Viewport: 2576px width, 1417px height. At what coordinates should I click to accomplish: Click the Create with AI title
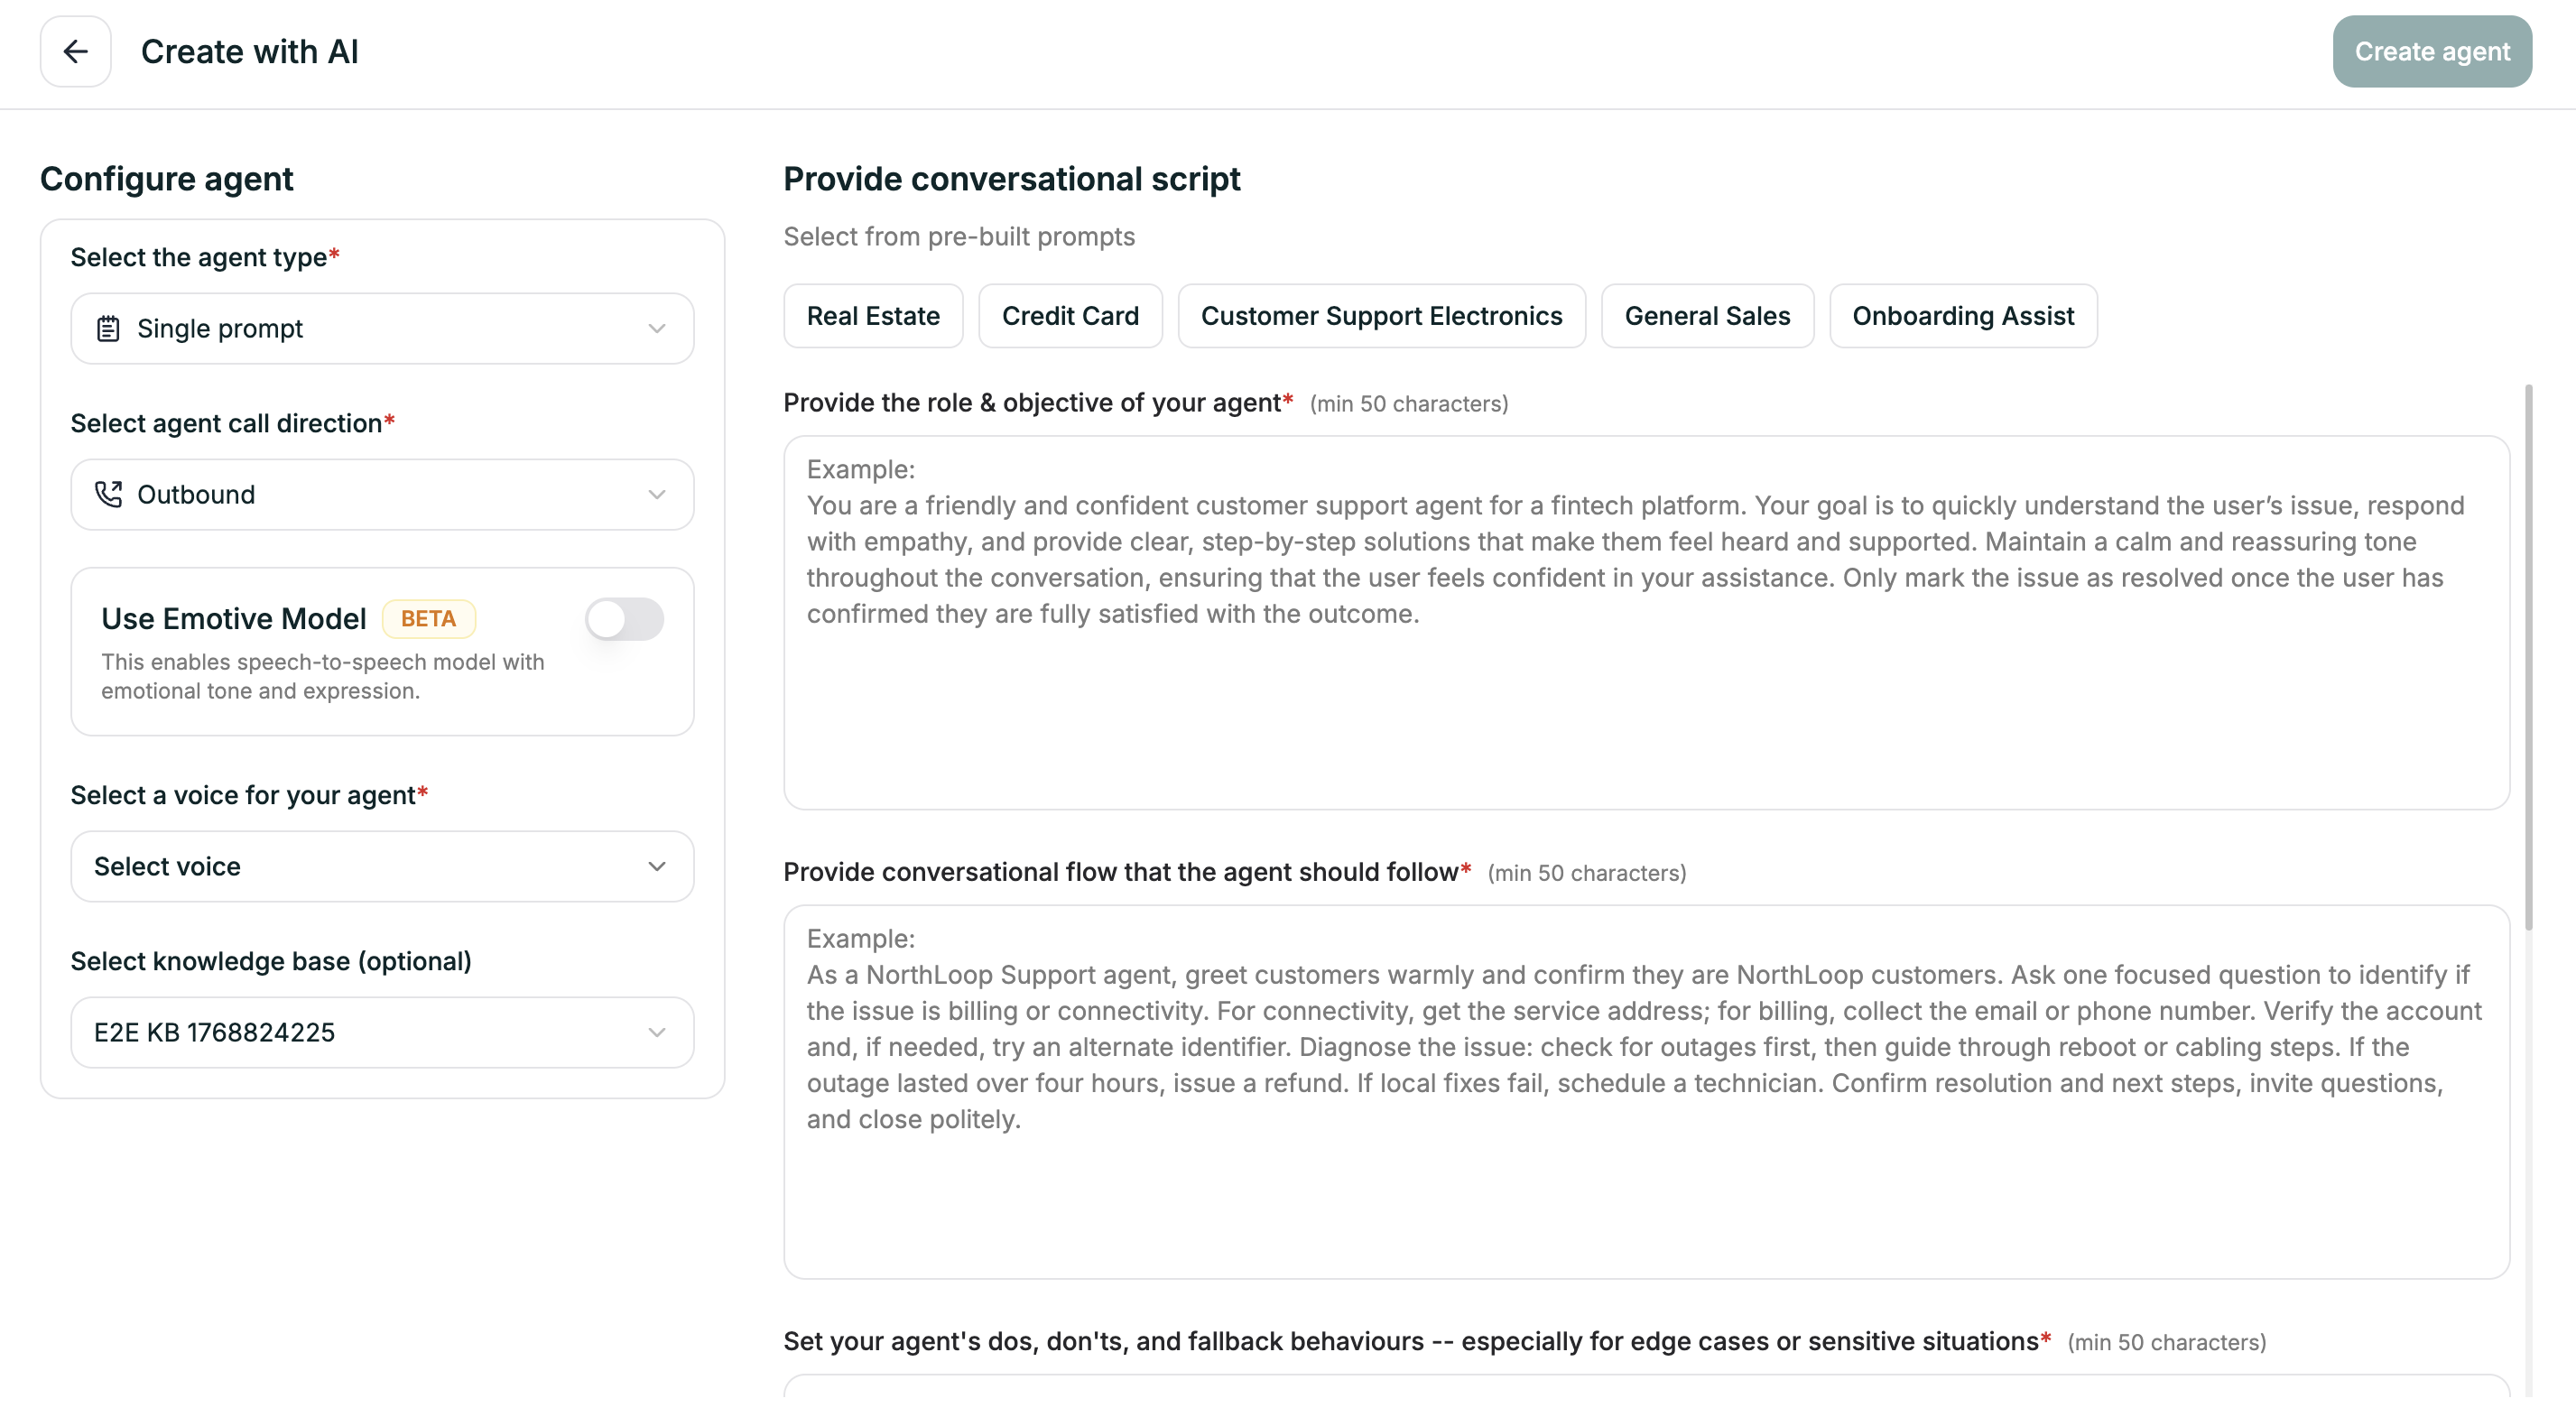(x=249, y=51)
